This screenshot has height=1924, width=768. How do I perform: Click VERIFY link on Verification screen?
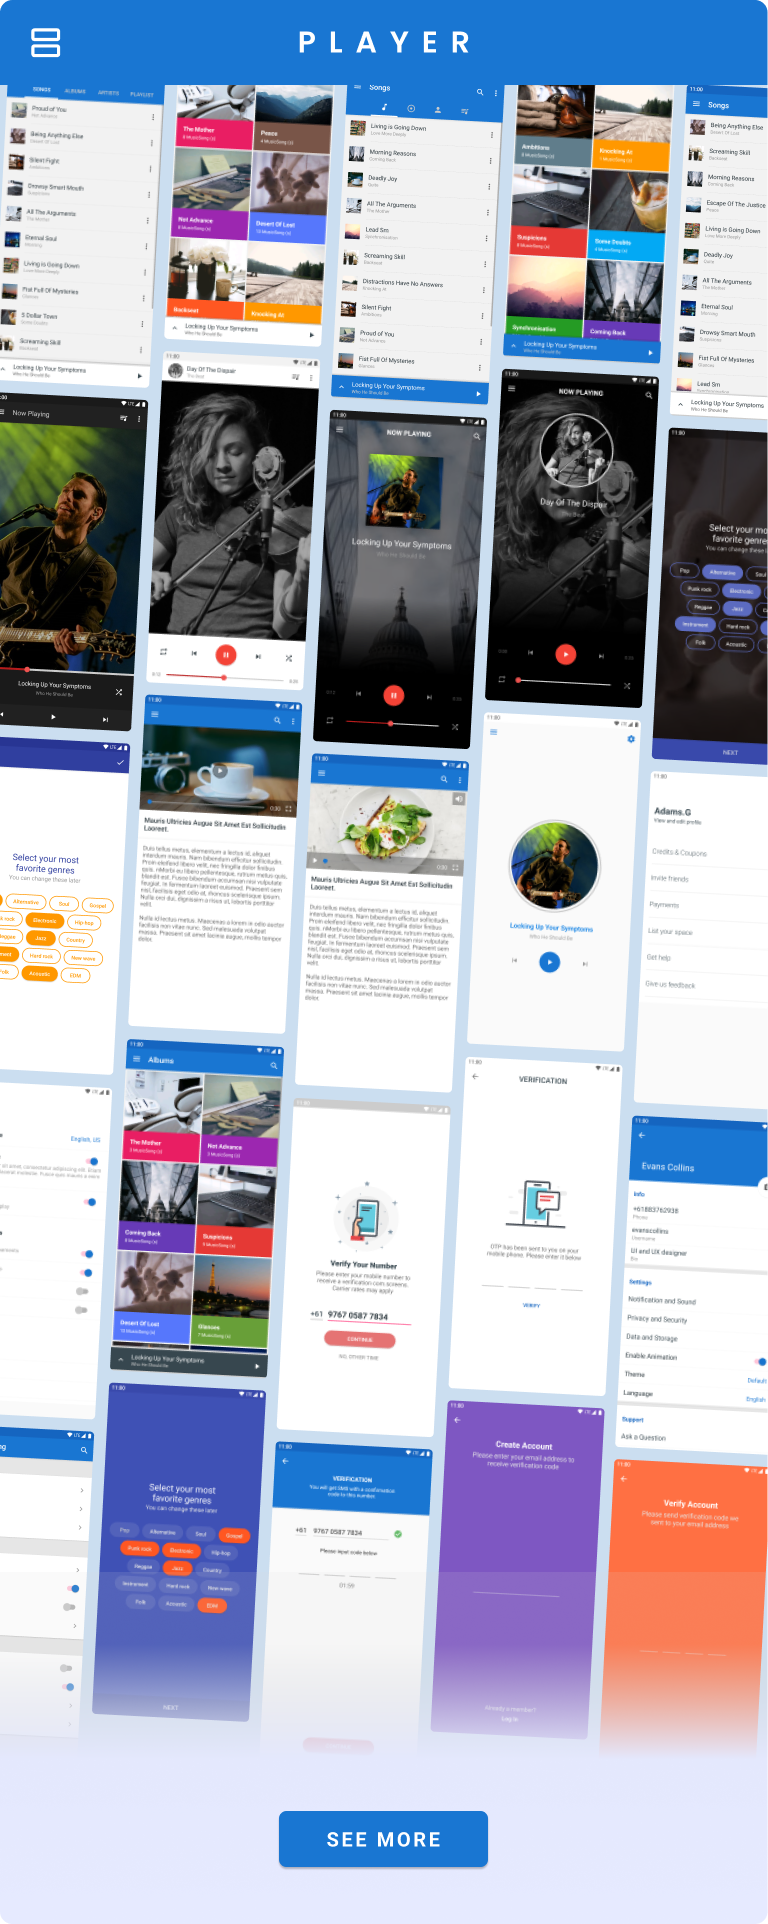coord(531,1305)
